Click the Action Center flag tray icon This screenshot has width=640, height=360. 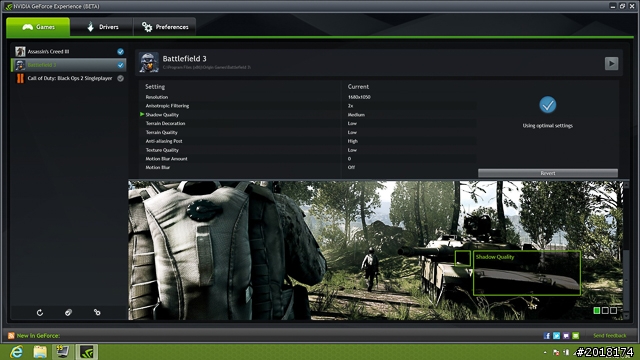(x=556, y=352)
